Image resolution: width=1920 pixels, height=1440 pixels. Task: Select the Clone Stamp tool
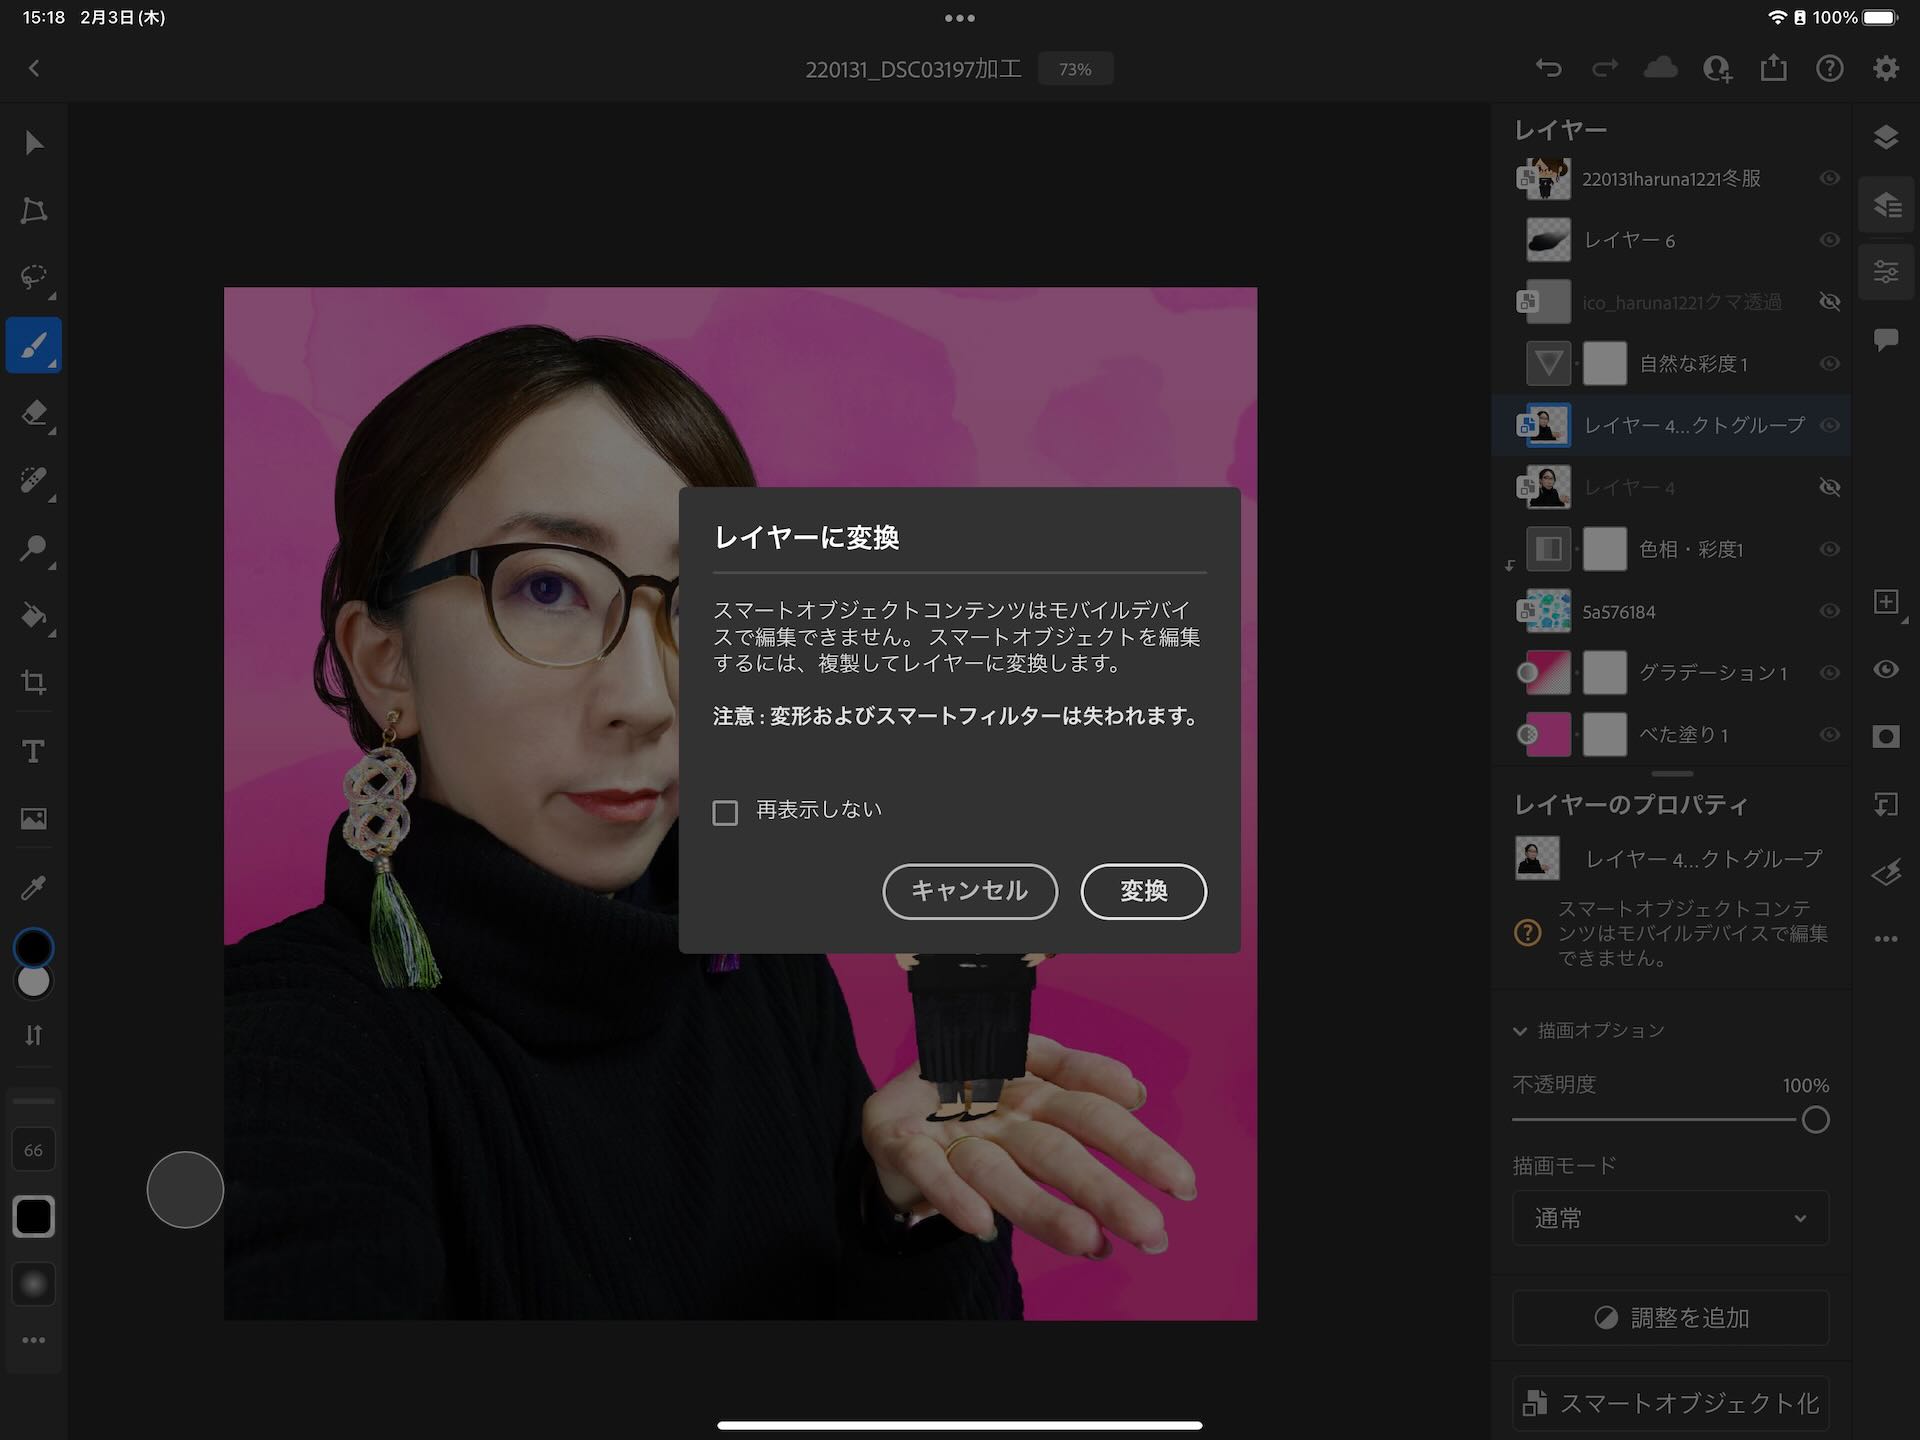coord(34,548)
